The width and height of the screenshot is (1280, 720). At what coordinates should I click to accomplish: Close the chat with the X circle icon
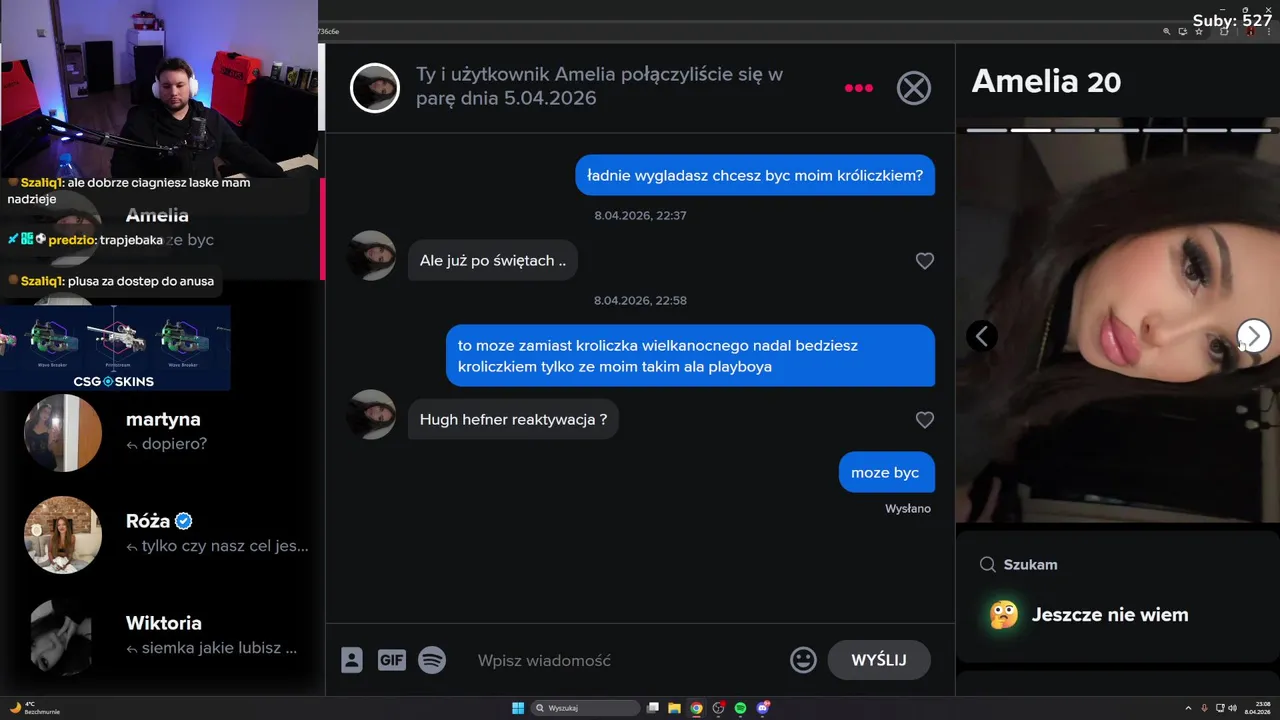pyautogui.click(x=913, y=88)
